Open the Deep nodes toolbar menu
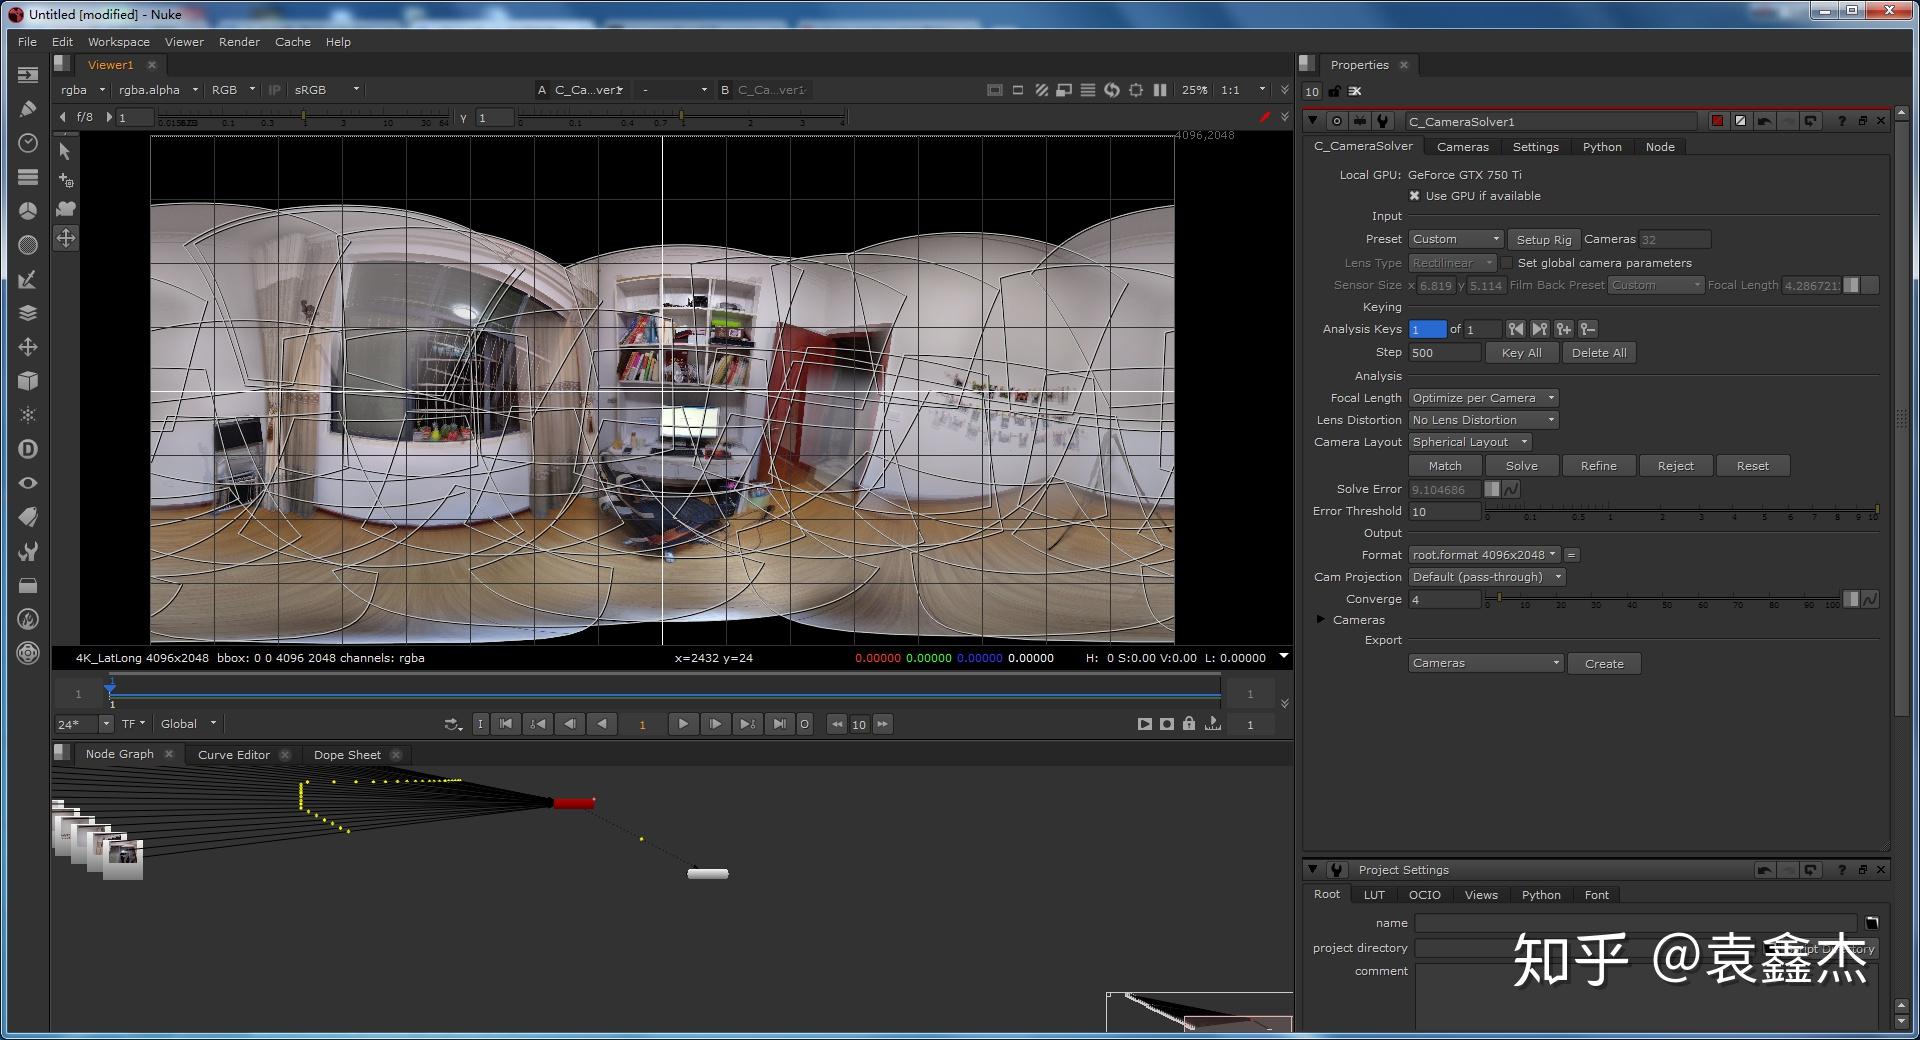Image resolution: width=1920 pixels, height=1040 pixels. coord(28,449)
